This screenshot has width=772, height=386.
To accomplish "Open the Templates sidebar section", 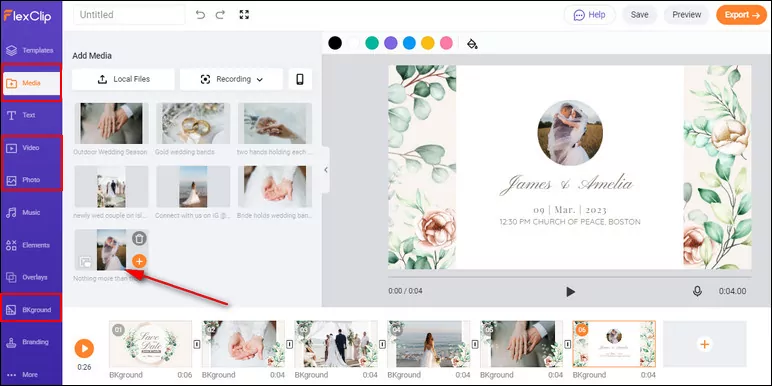I will [x=31, y=50].
